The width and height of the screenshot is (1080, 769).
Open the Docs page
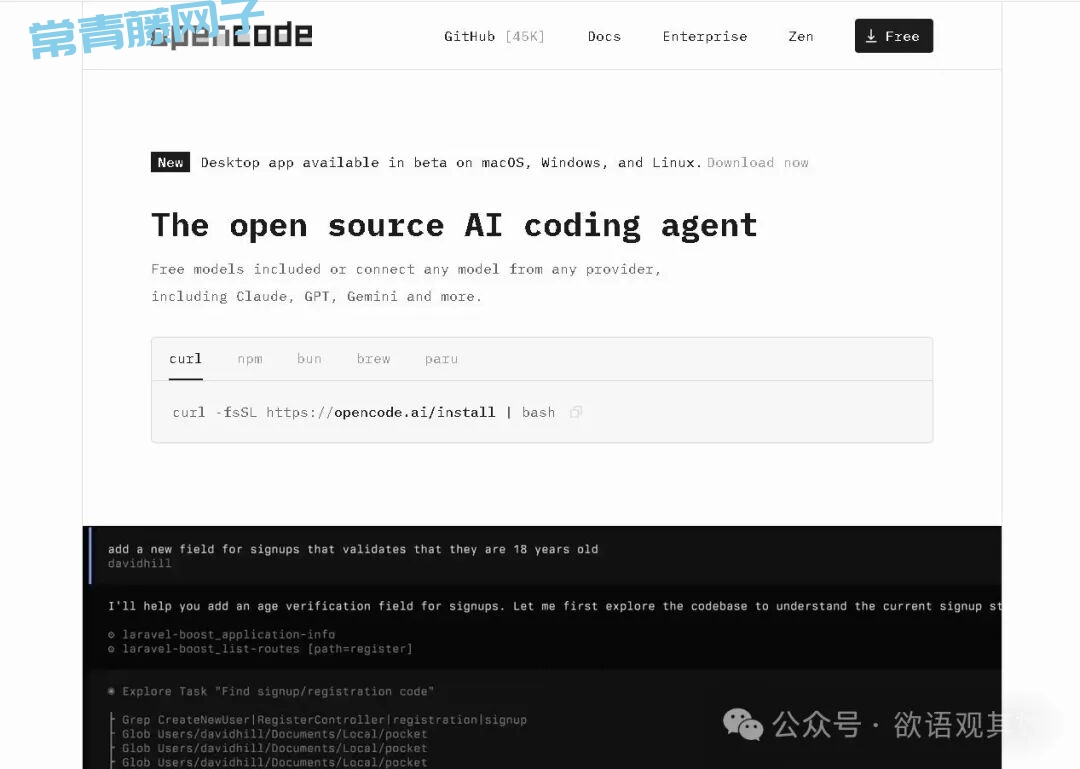click(604, 36)
